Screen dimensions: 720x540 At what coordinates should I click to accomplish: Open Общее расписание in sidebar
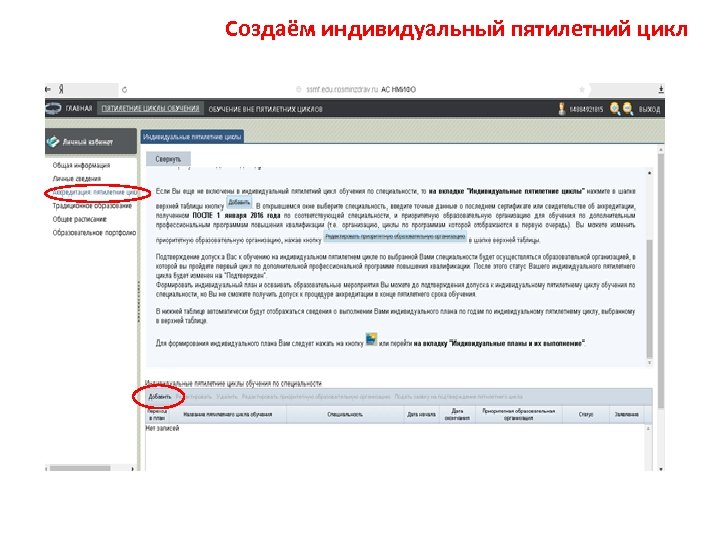point(79,219)
